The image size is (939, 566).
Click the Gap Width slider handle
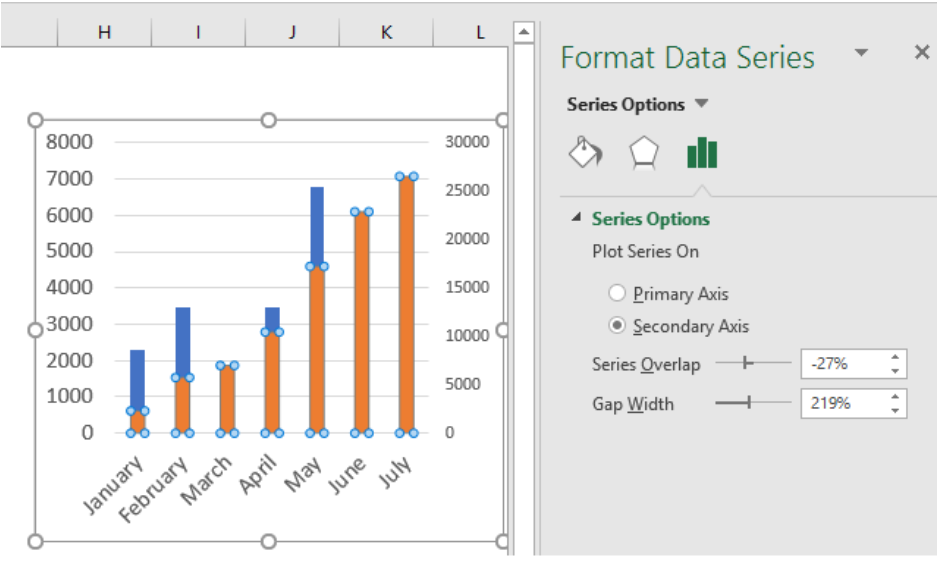(749, 402)
